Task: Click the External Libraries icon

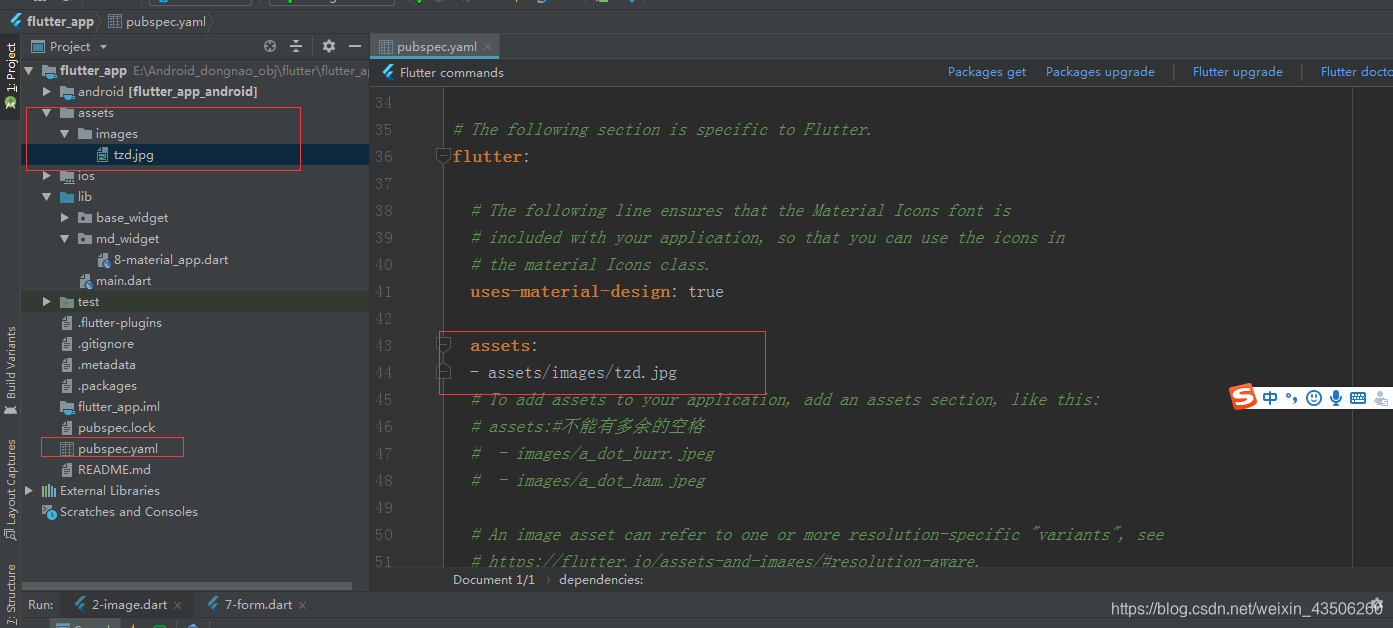Action: point(48,491)
